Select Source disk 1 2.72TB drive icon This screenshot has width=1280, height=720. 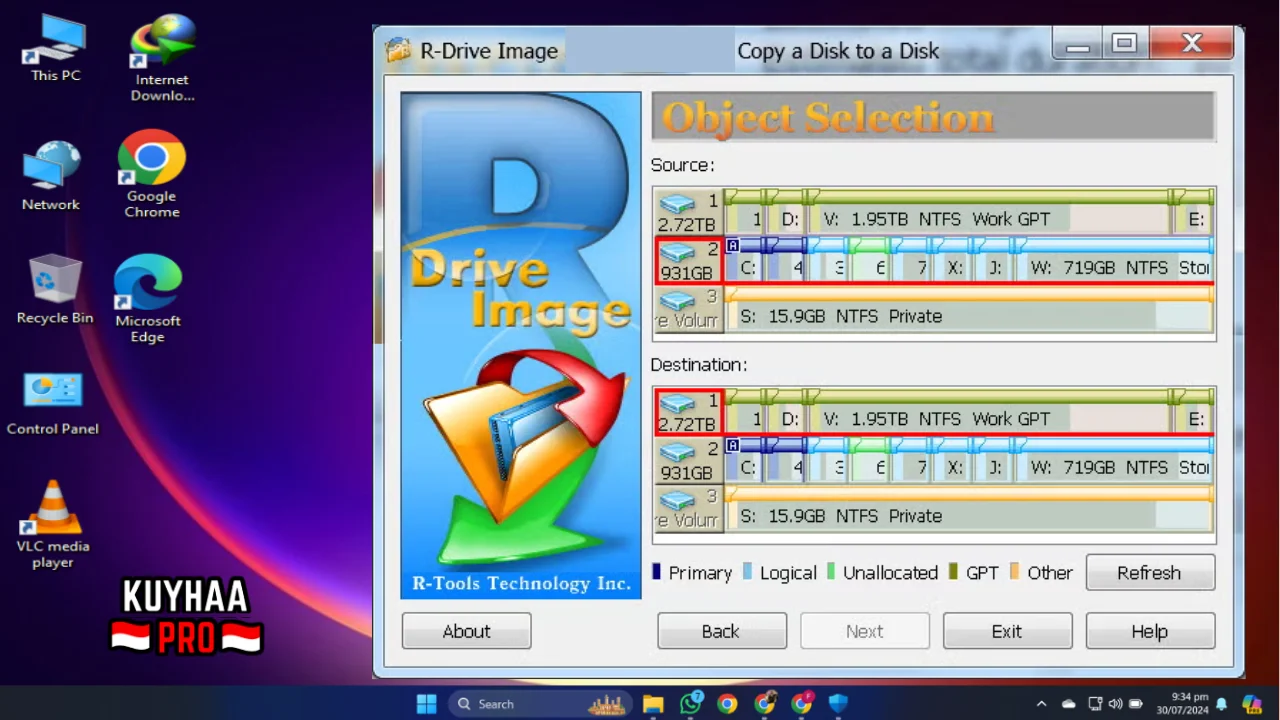pos(688,212)
